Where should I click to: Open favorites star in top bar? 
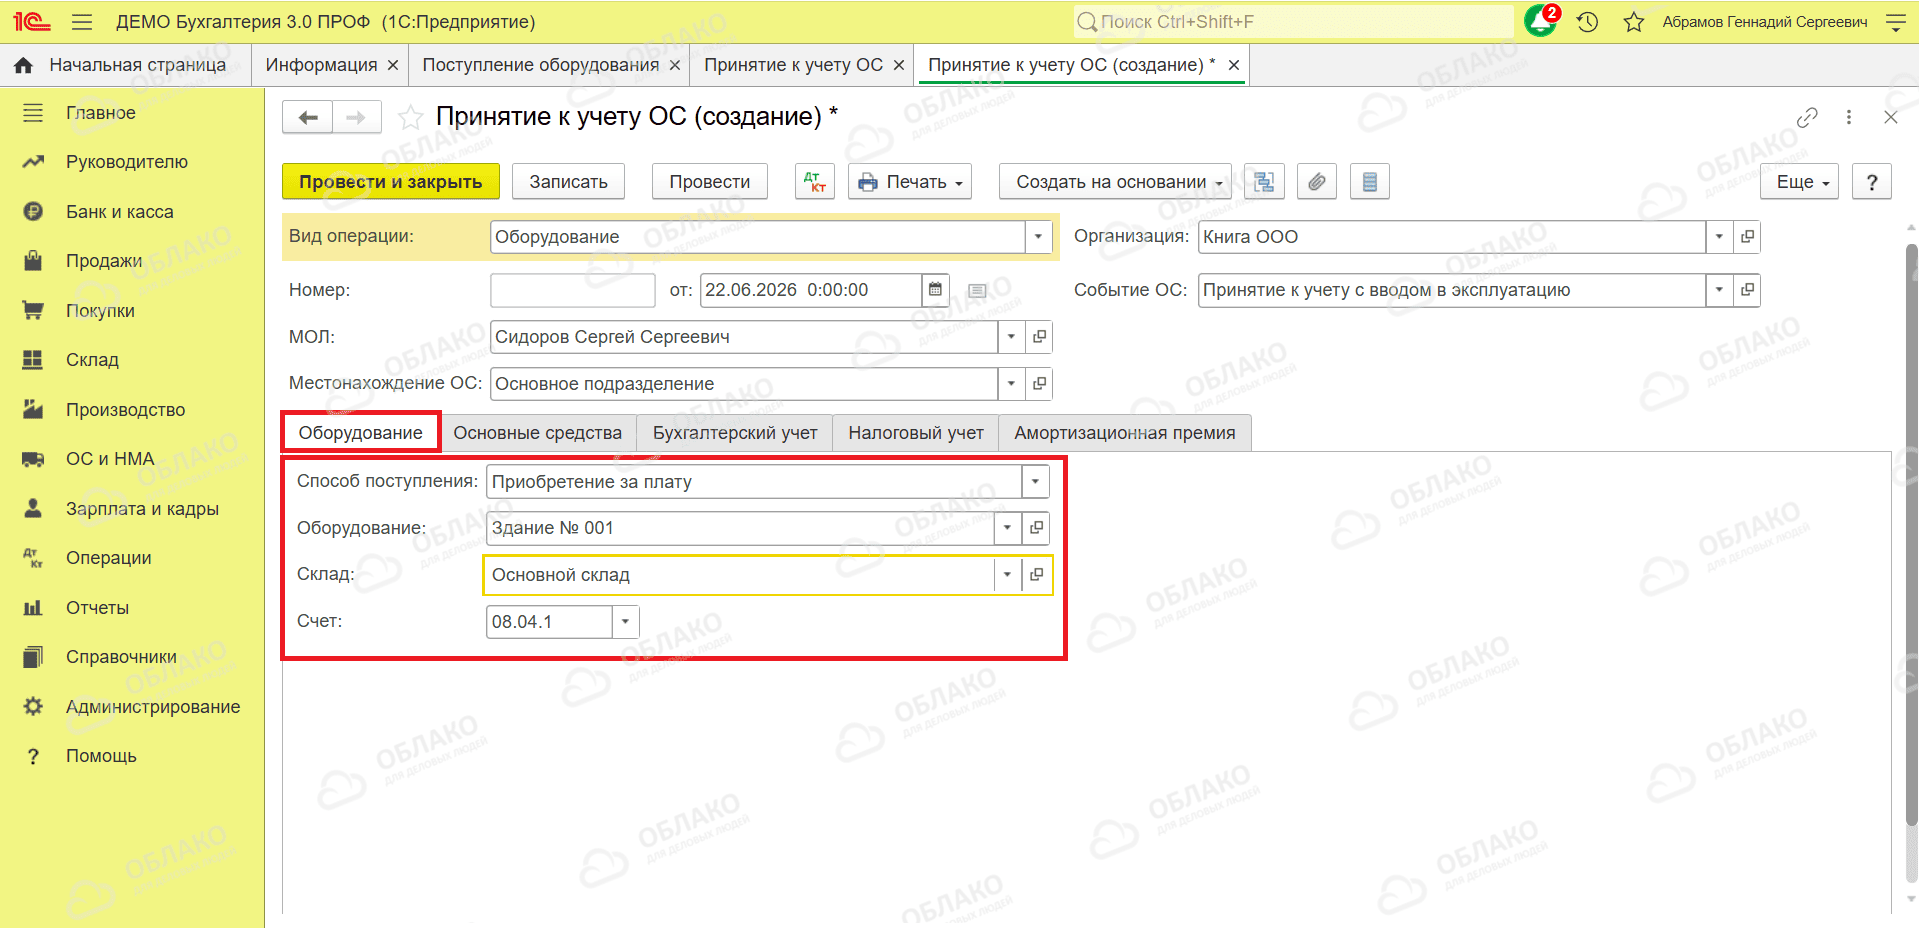[x=1634, y=22]
